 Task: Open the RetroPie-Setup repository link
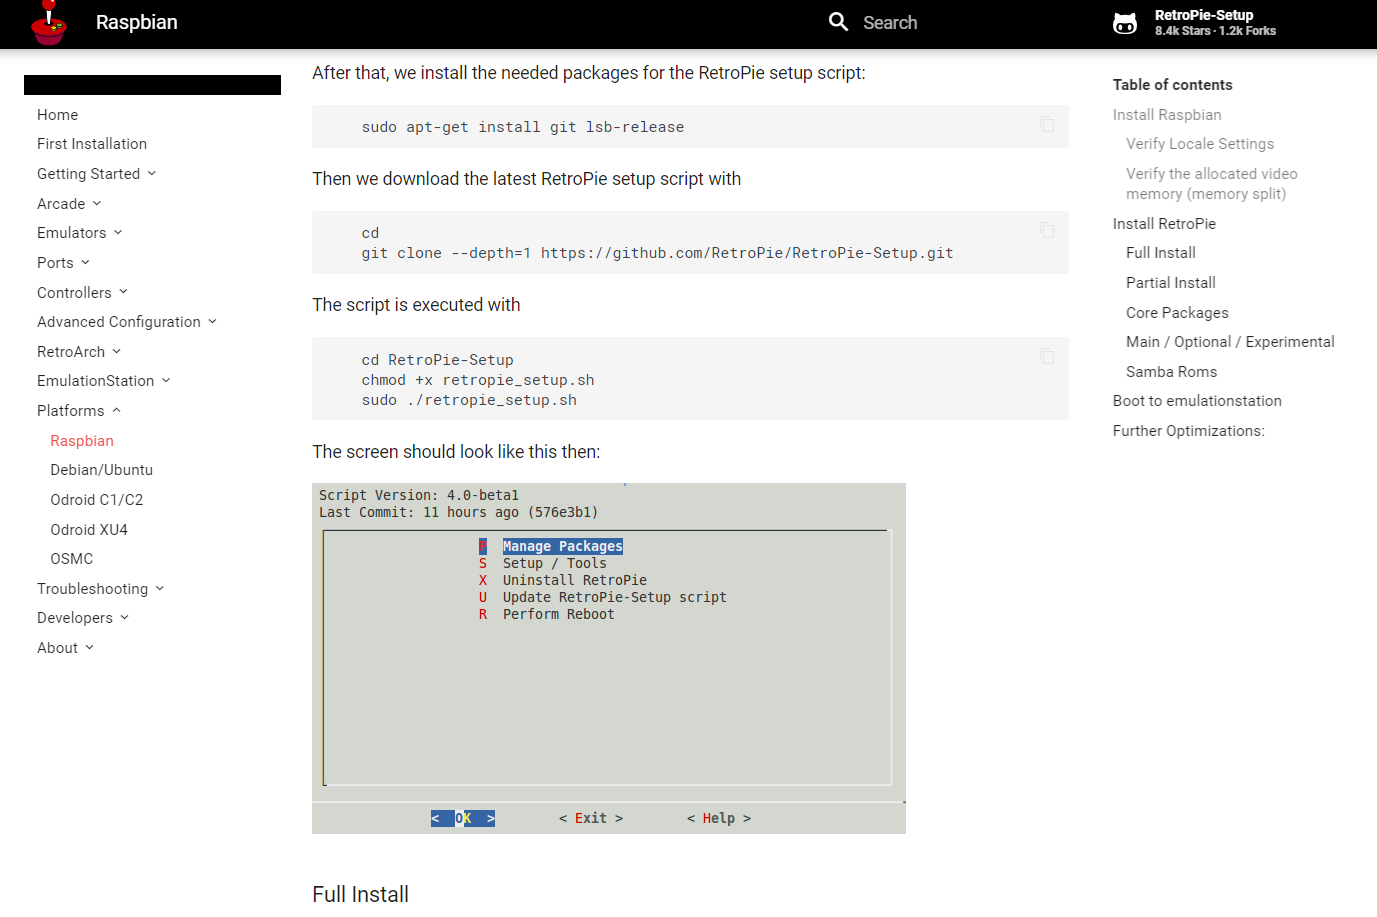coord(1195,23)
